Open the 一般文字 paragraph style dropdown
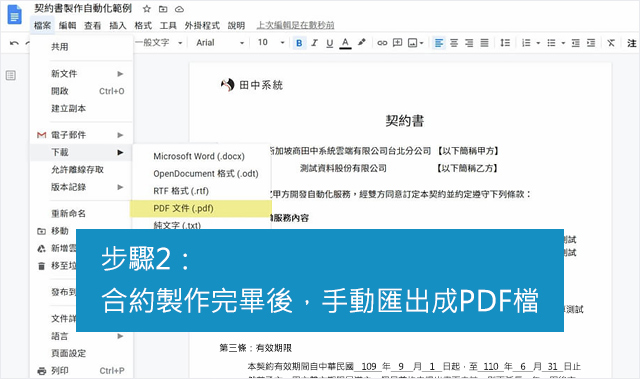 158,42
